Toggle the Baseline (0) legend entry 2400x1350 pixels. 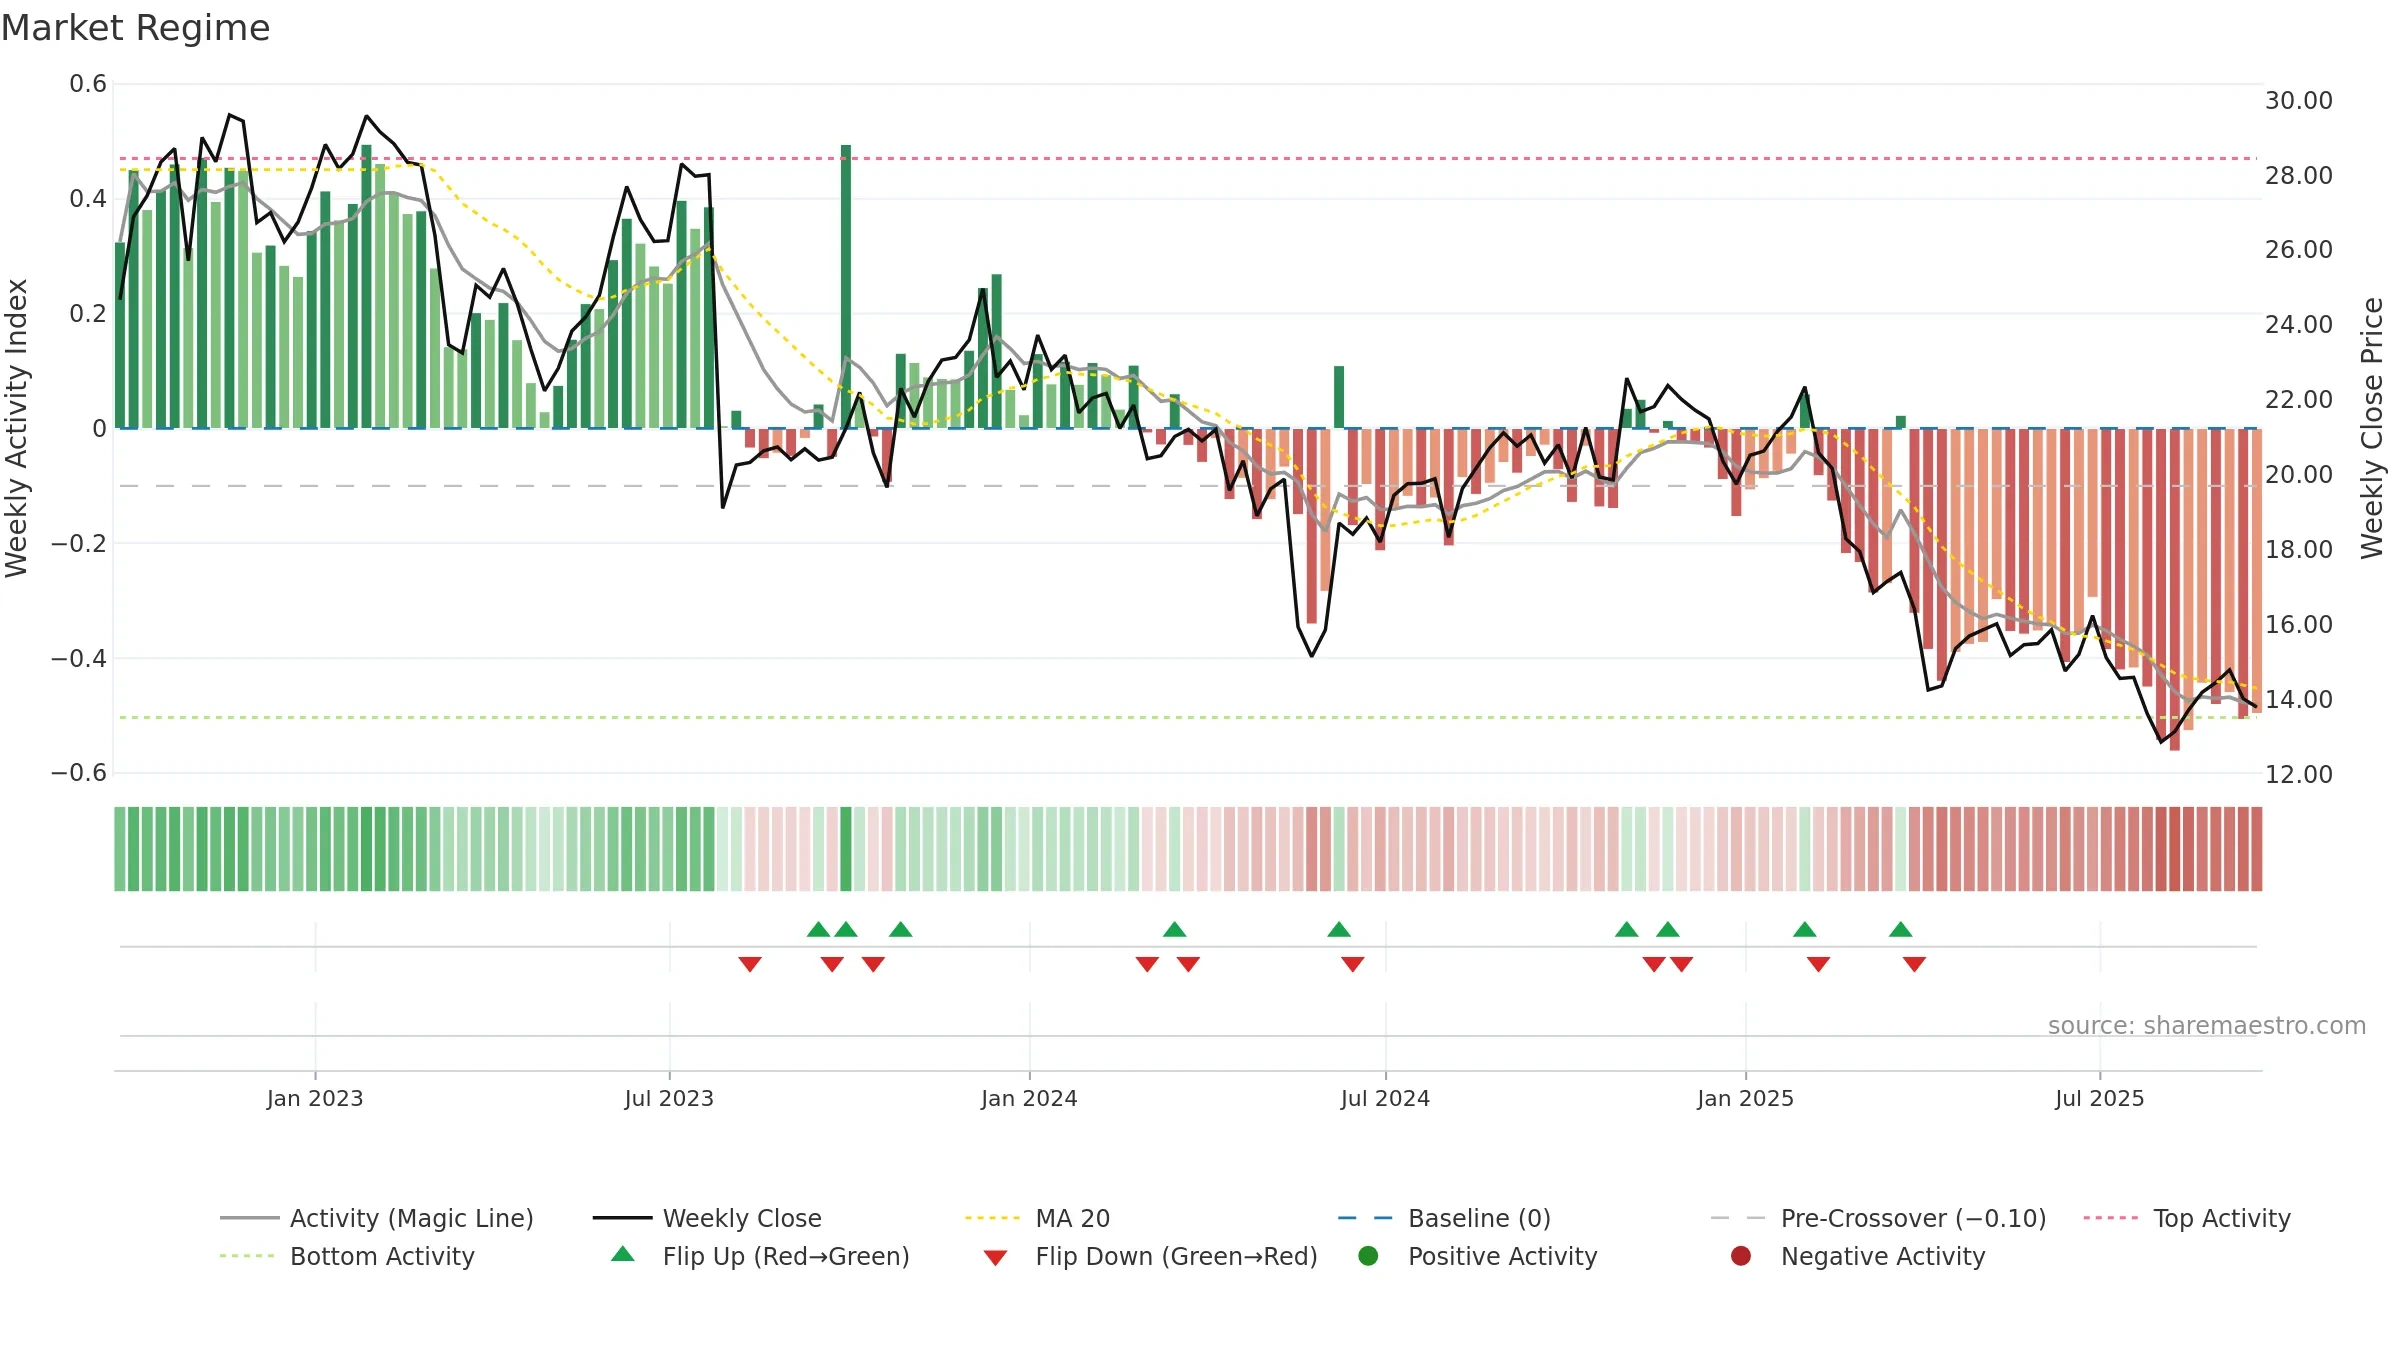pyautogui.click(x=1444, y=1218)
